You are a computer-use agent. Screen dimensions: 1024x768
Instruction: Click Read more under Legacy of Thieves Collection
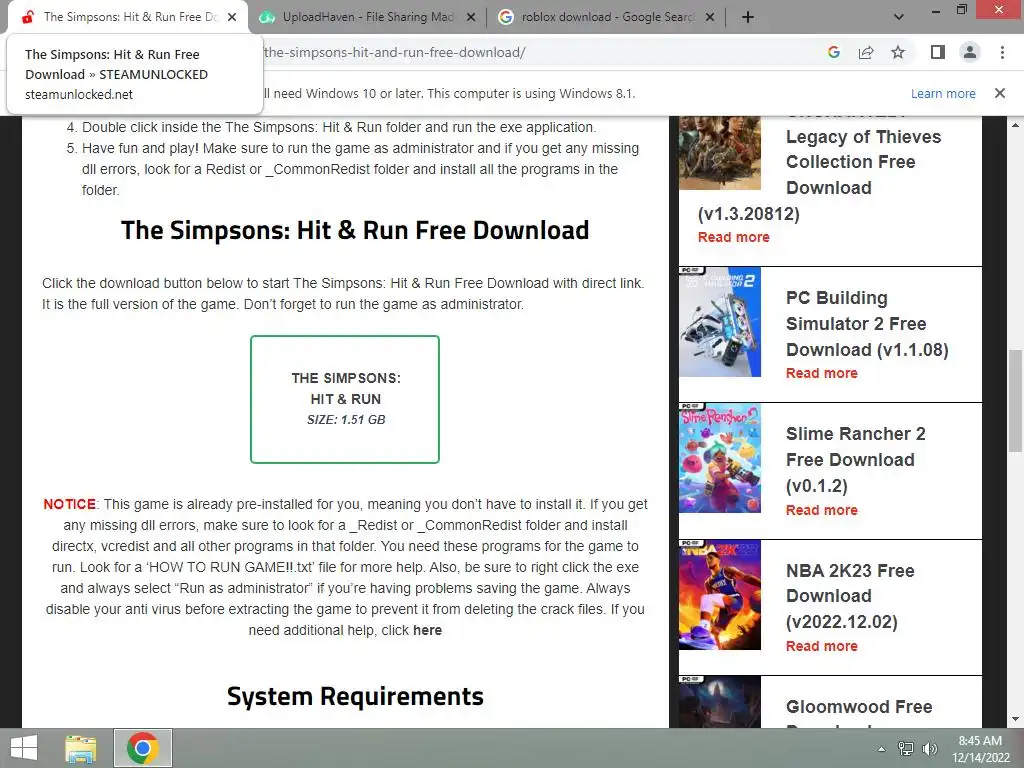pos(733,237)
